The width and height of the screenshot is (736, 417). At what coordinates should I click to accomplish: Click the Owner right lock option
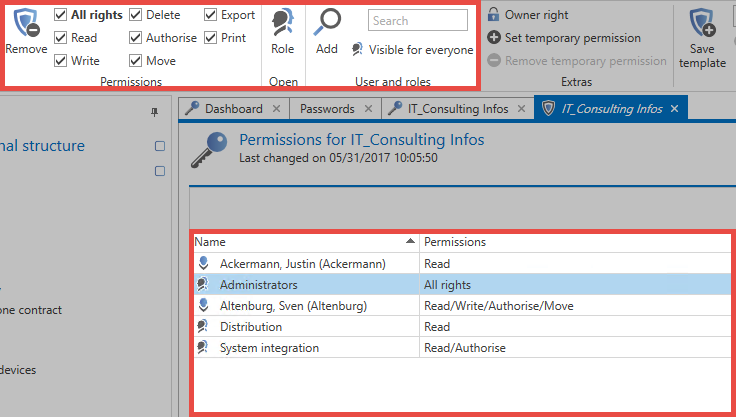[528, 15]
